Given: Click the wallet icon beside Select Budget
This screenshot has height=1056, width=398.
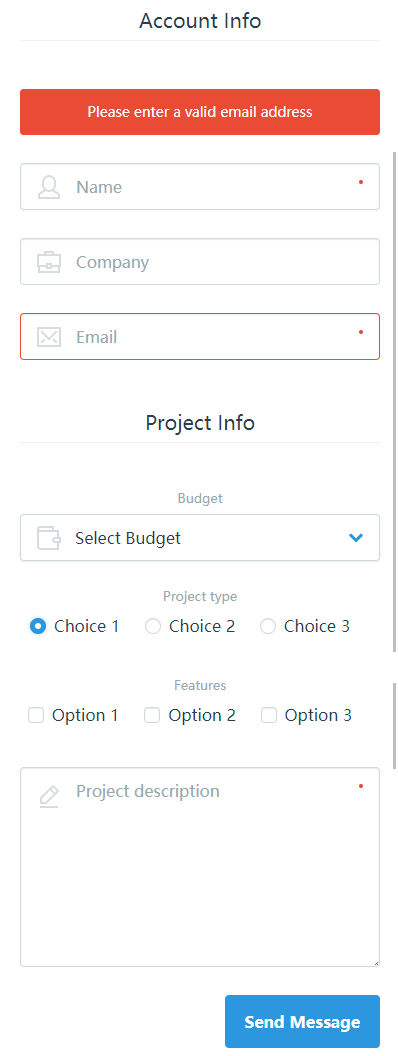Looking at the screenshot, I should point(48,538).
